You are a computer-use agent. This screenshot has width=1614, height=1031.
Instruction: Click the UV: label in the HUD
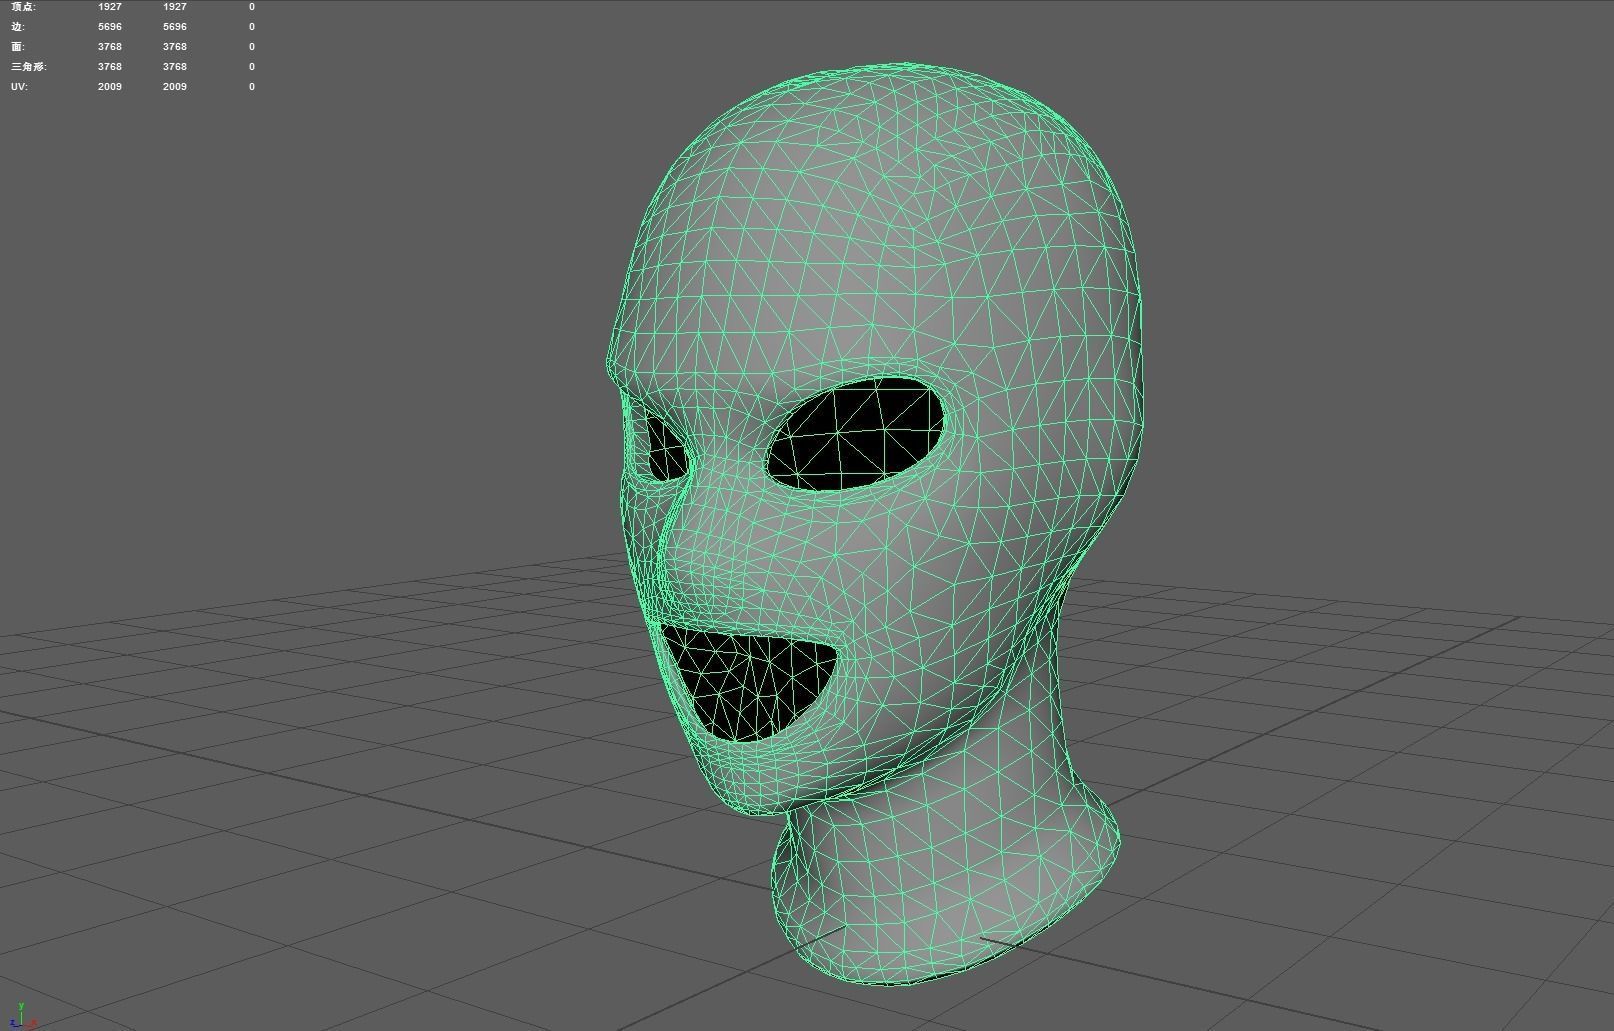tap(19, 87)
